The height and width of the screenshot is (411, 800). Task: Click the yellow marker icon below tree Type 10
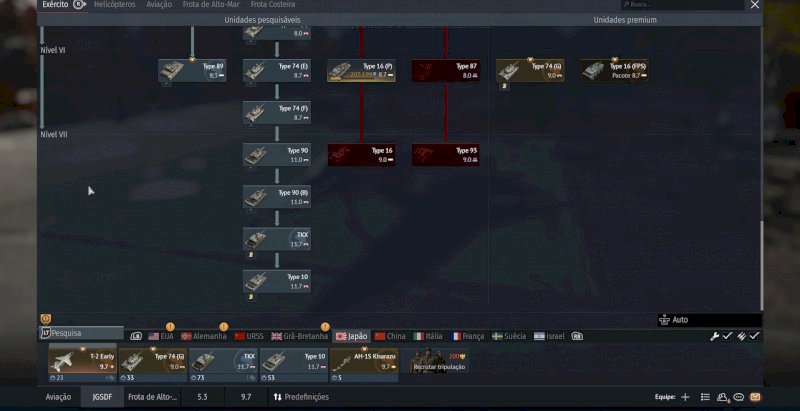[x=251, y=296]
